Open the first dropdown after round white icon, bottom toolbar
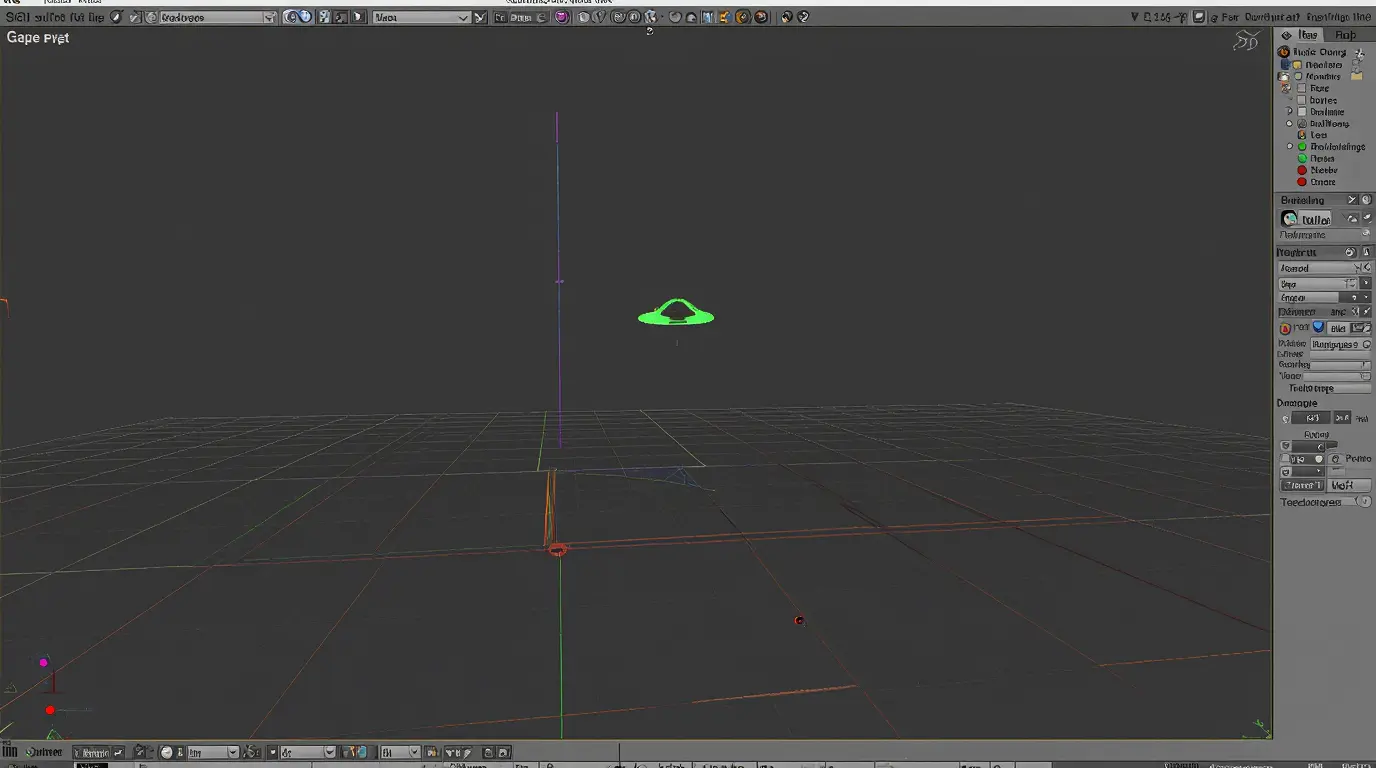The image size is (1376, 768). click(x=213, y=752)
